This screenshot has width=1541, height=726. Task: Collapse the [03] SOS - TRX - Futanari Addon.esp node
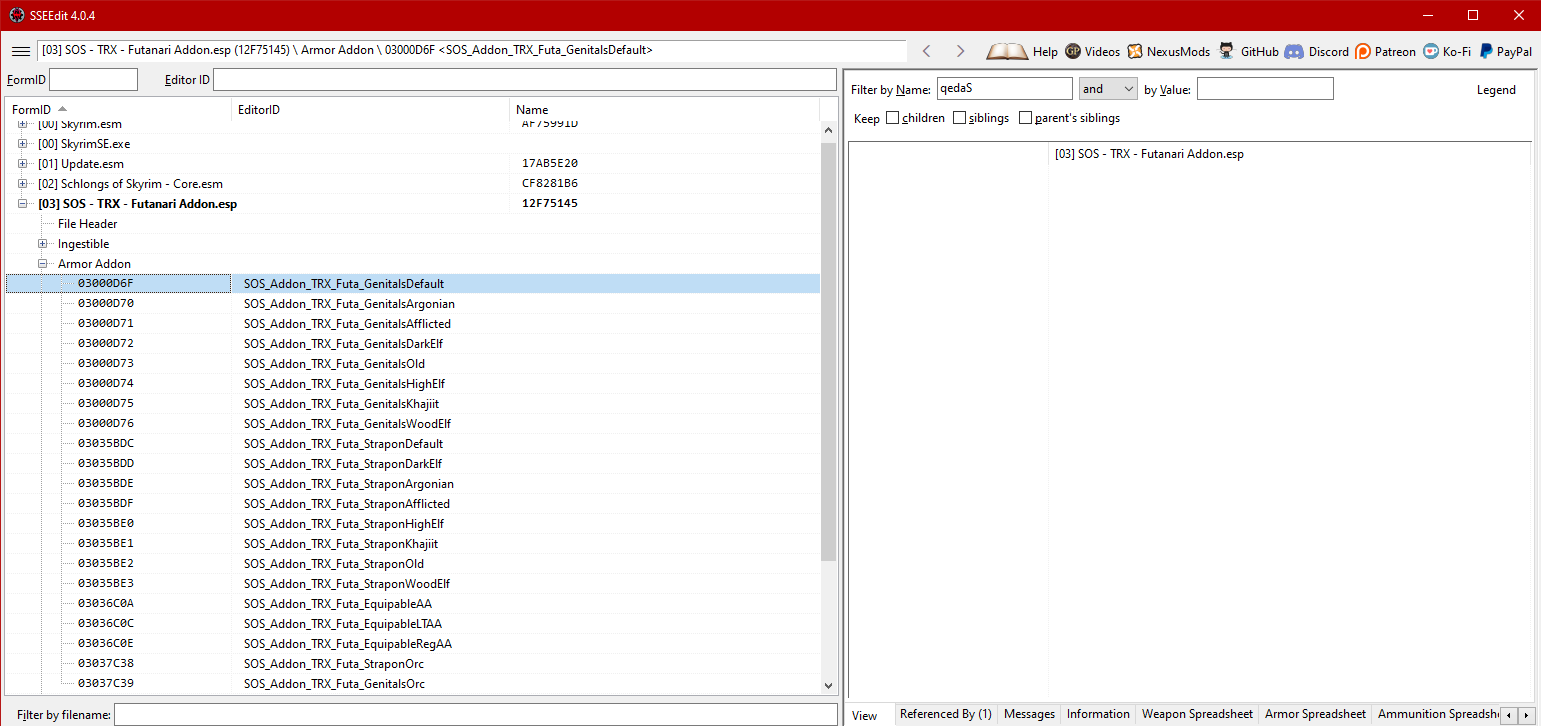23,204
